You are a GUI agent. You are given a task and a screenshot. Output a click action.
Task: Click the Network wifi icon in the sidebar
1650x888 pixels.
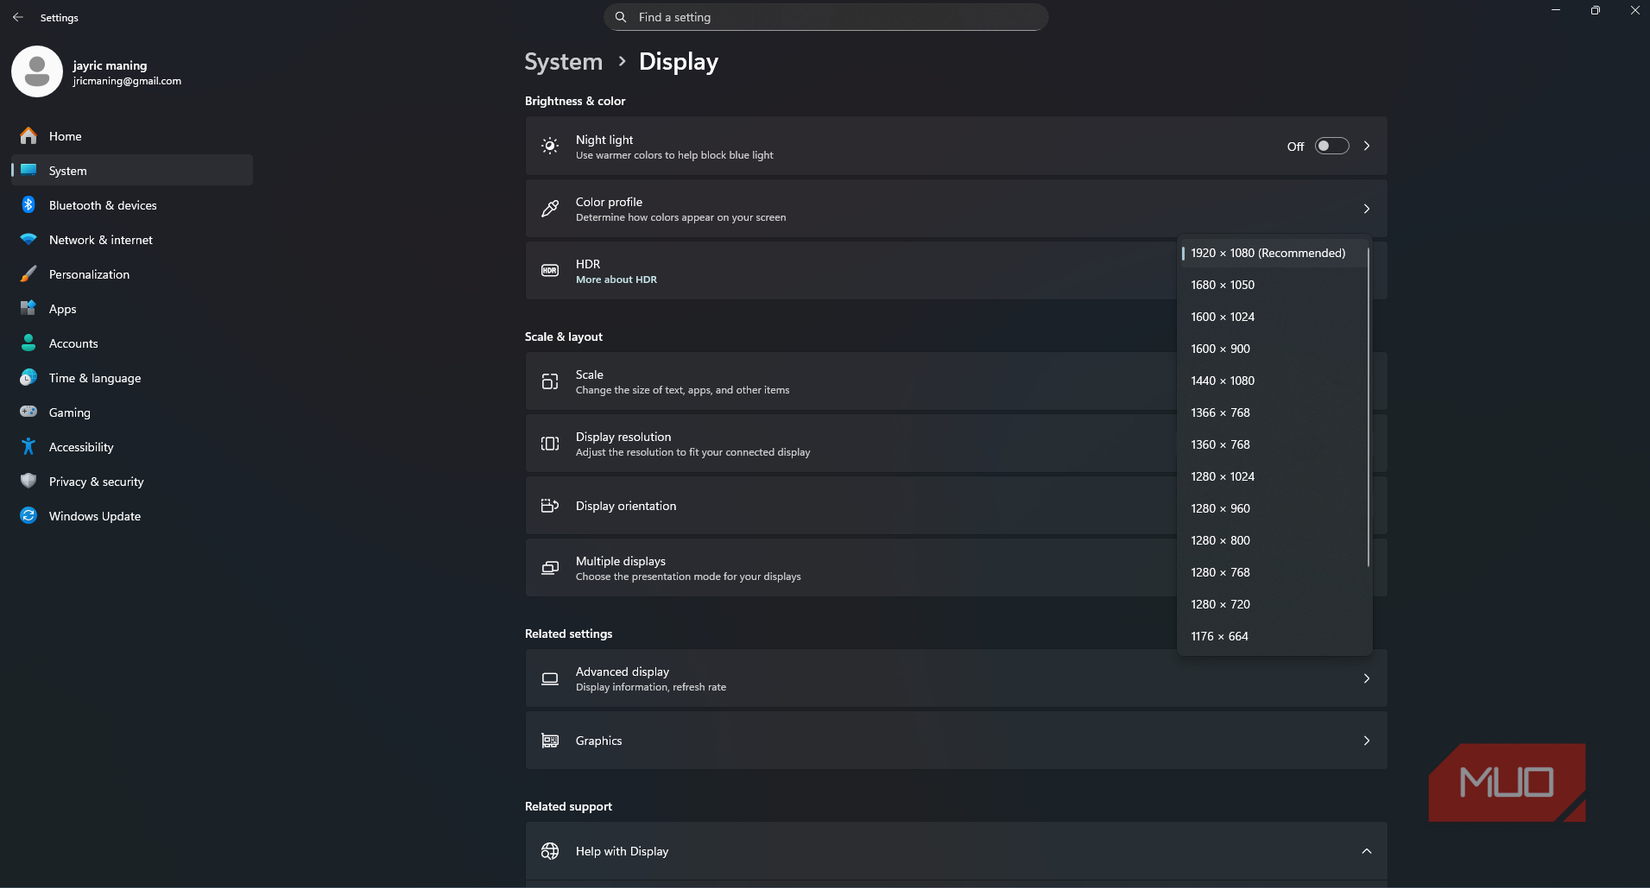tap(28, 239)
